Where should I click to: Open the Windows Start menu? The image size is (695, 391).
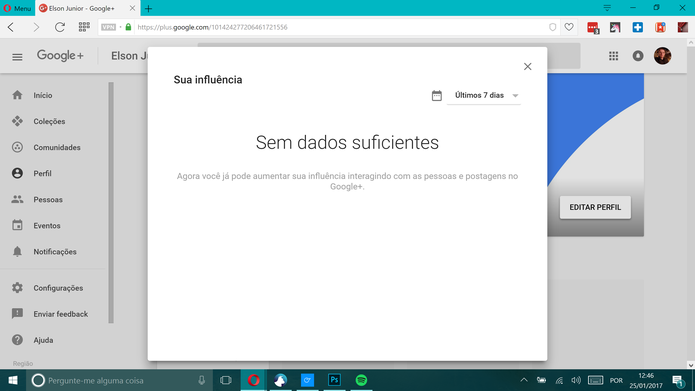pos(13,380)
